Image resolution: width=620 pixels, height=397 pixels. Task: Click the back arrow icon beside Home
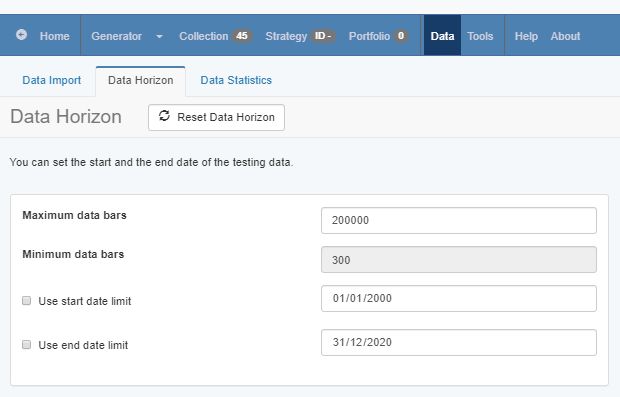[21, 35]
